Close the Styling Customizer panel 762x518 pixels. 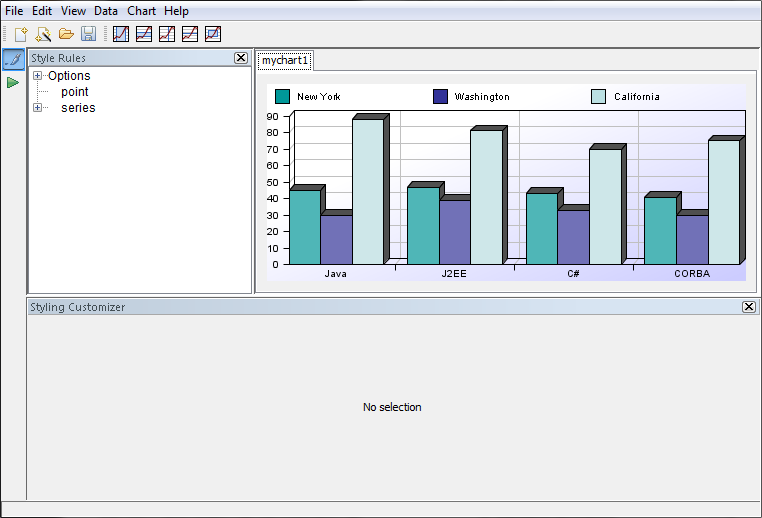(x=749, y=307)
